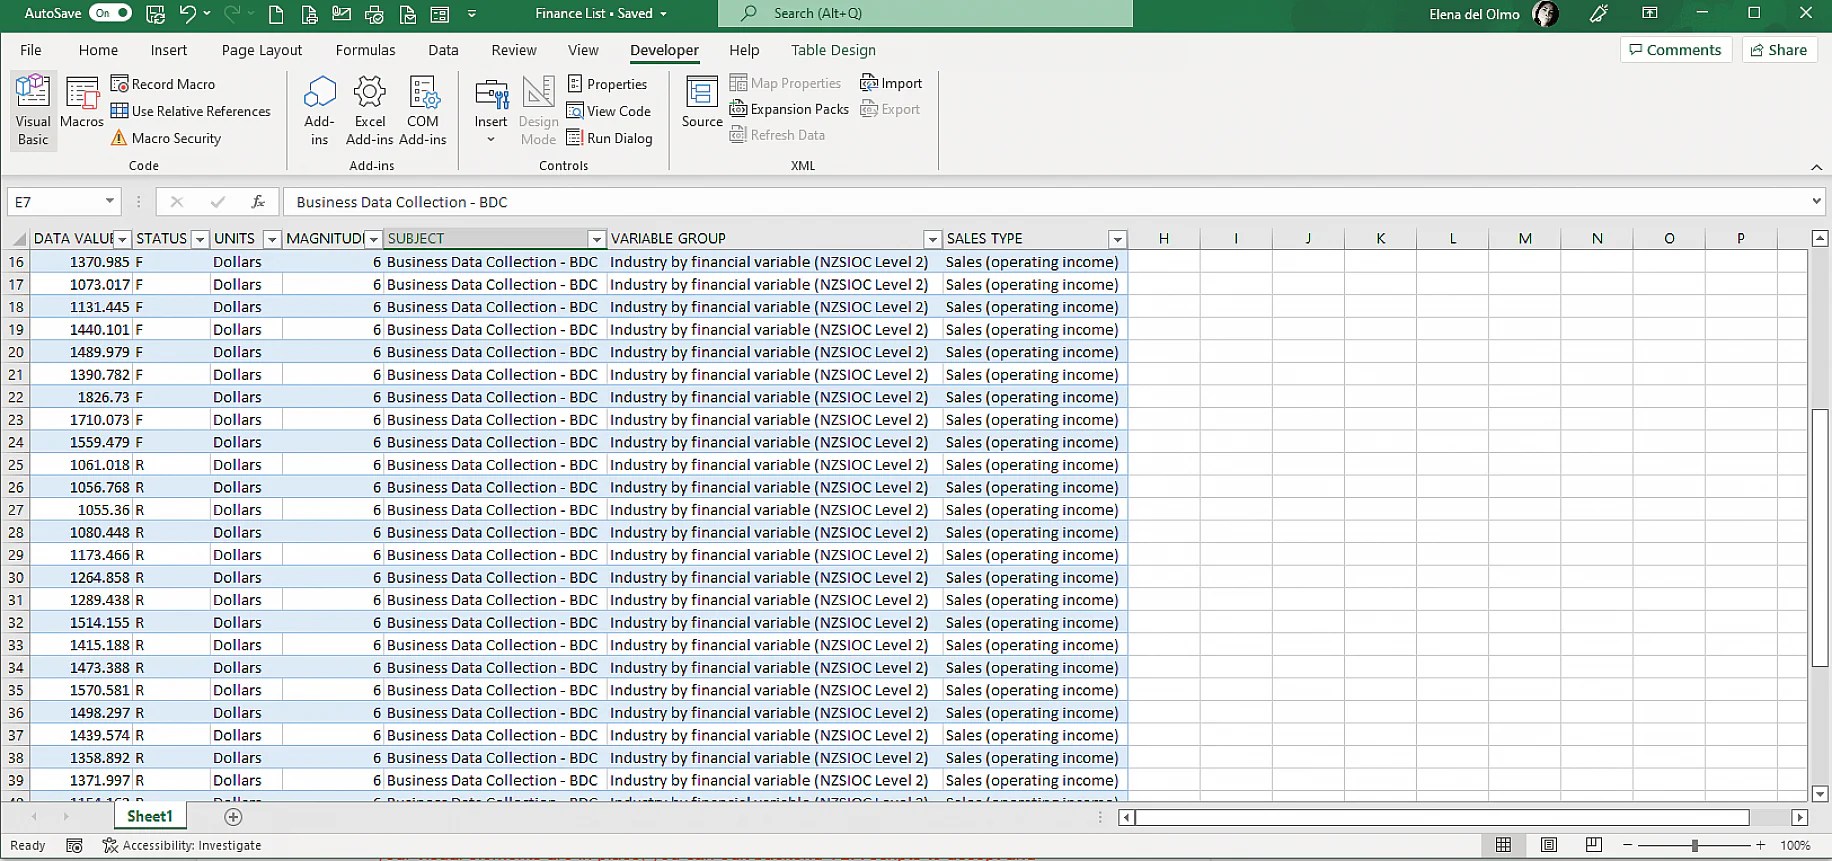This screenshot has width=1832, height=861.
Task: Click the macro recording status bar icon
Action: (74, 846)
